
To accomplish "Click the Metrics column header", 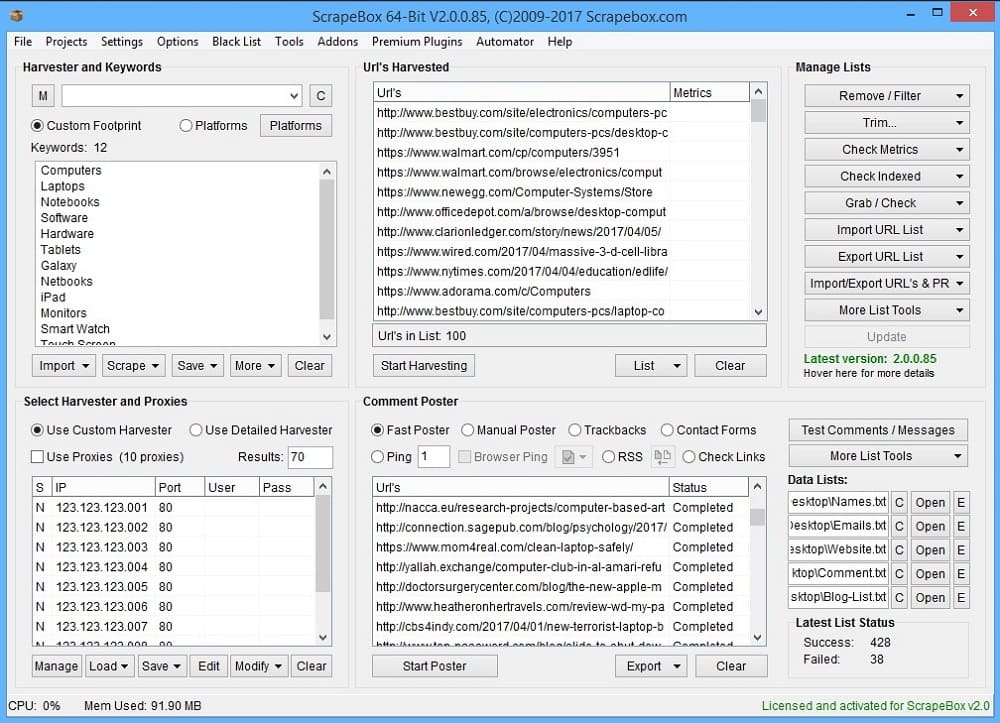I will coord(709,92).
